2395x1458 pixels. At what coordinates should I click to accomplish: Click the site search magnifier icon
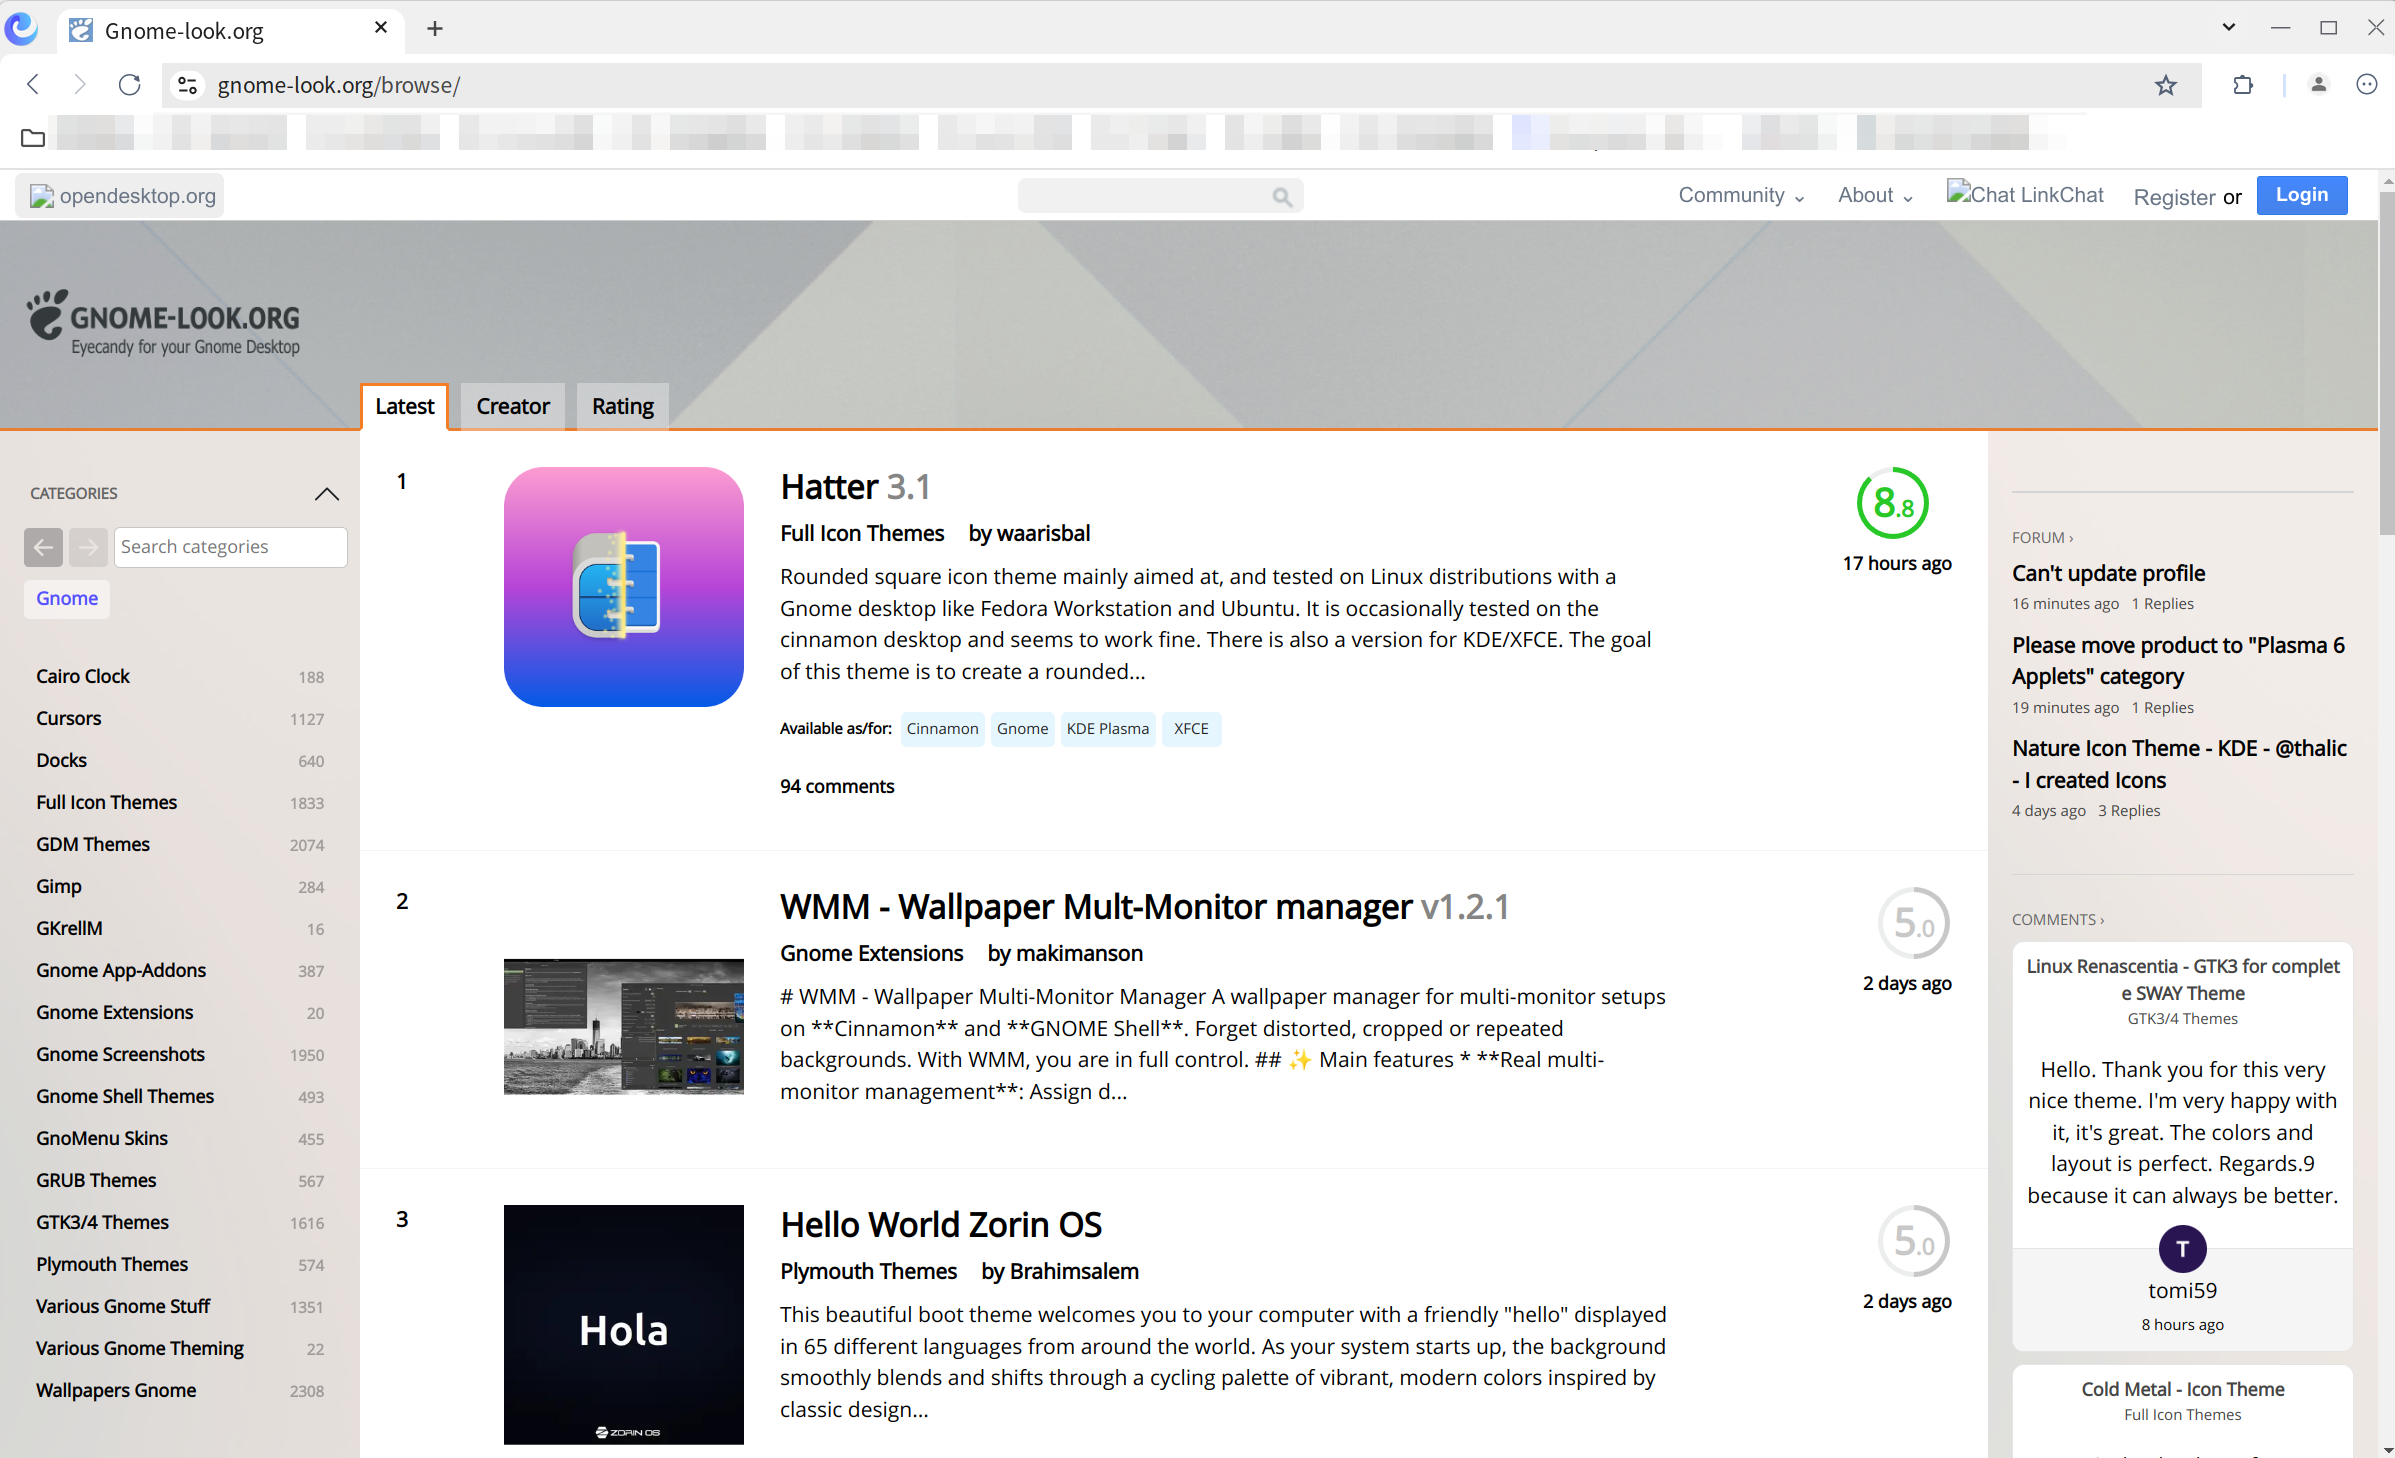pos(1282,197)
